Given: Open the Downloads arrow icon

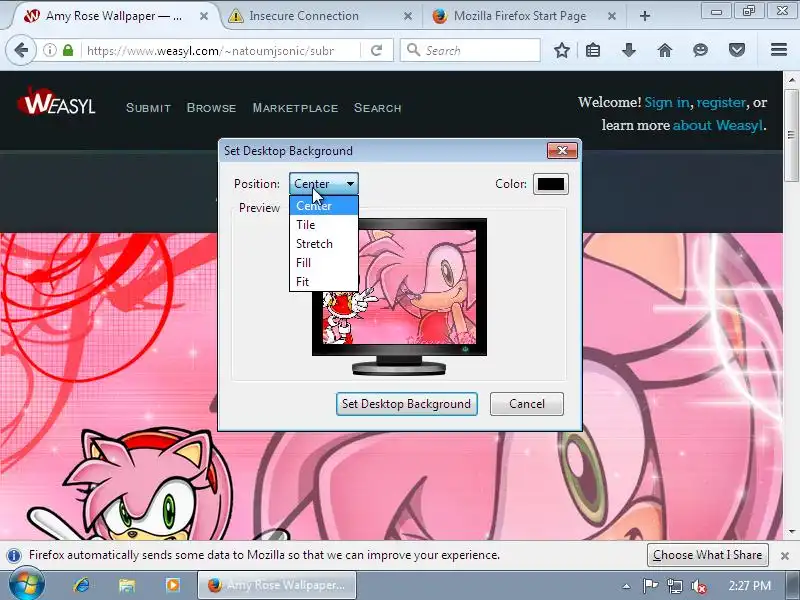Looking at the screenshot, I should point(629,50).
